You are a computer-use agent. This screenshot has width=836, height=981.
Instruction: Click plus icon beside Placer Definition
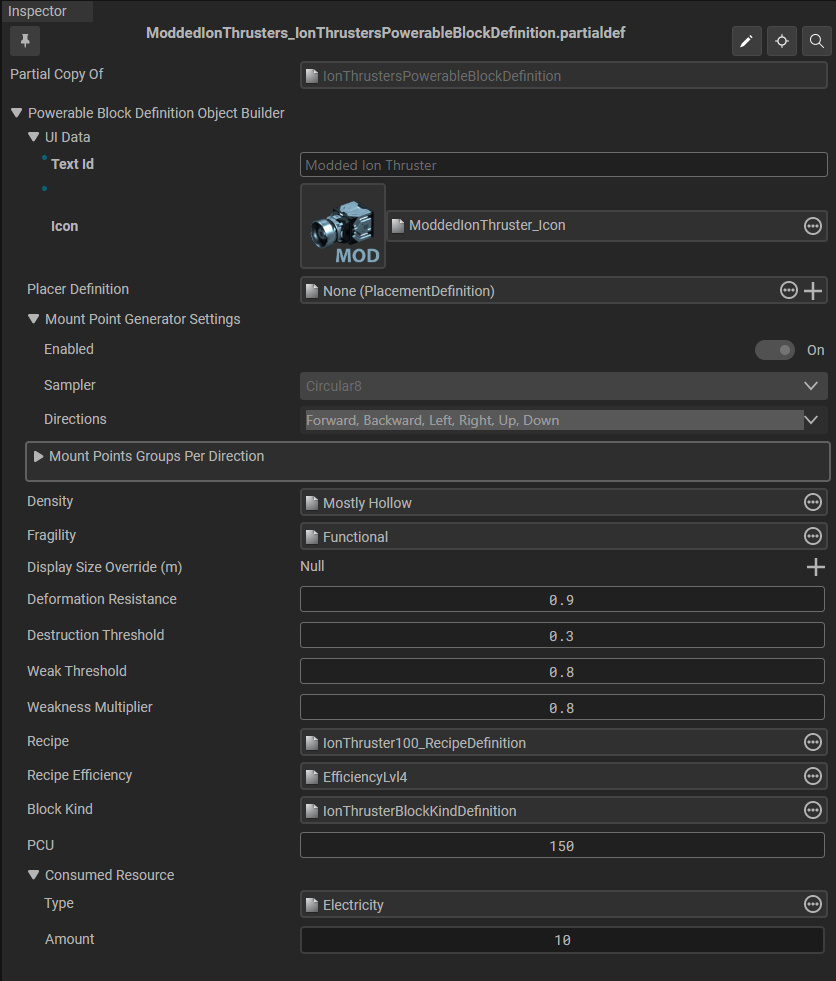pos(814,291)
